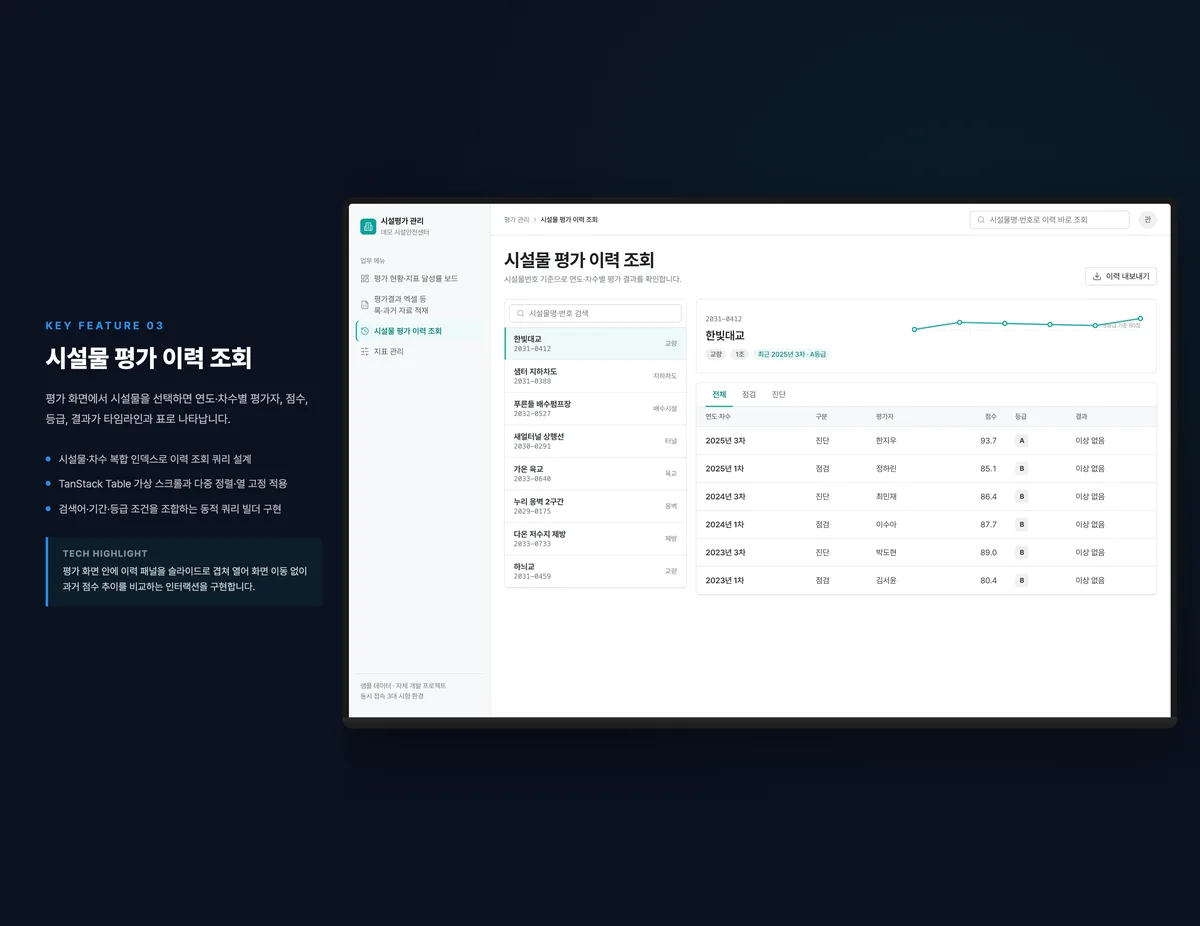Click the history clock icon in sidebar
This screenshot has width=1200, height=926.
click(x=365, y=331)
